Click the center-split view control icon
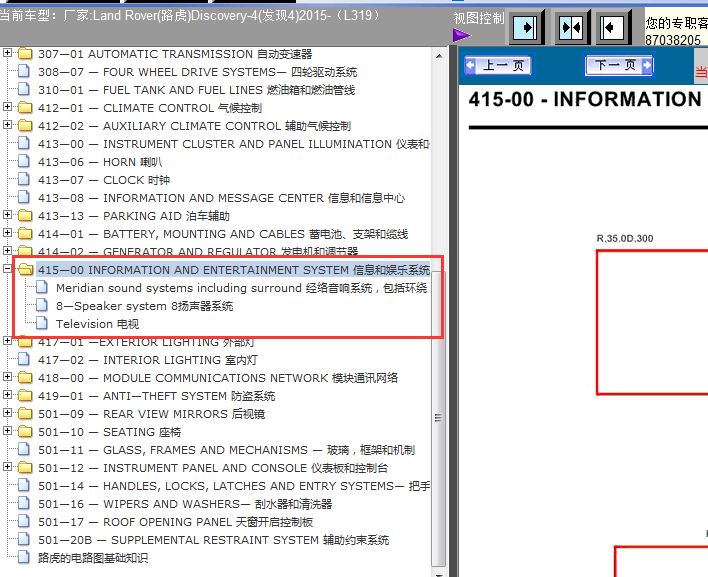 pos(571,28)
